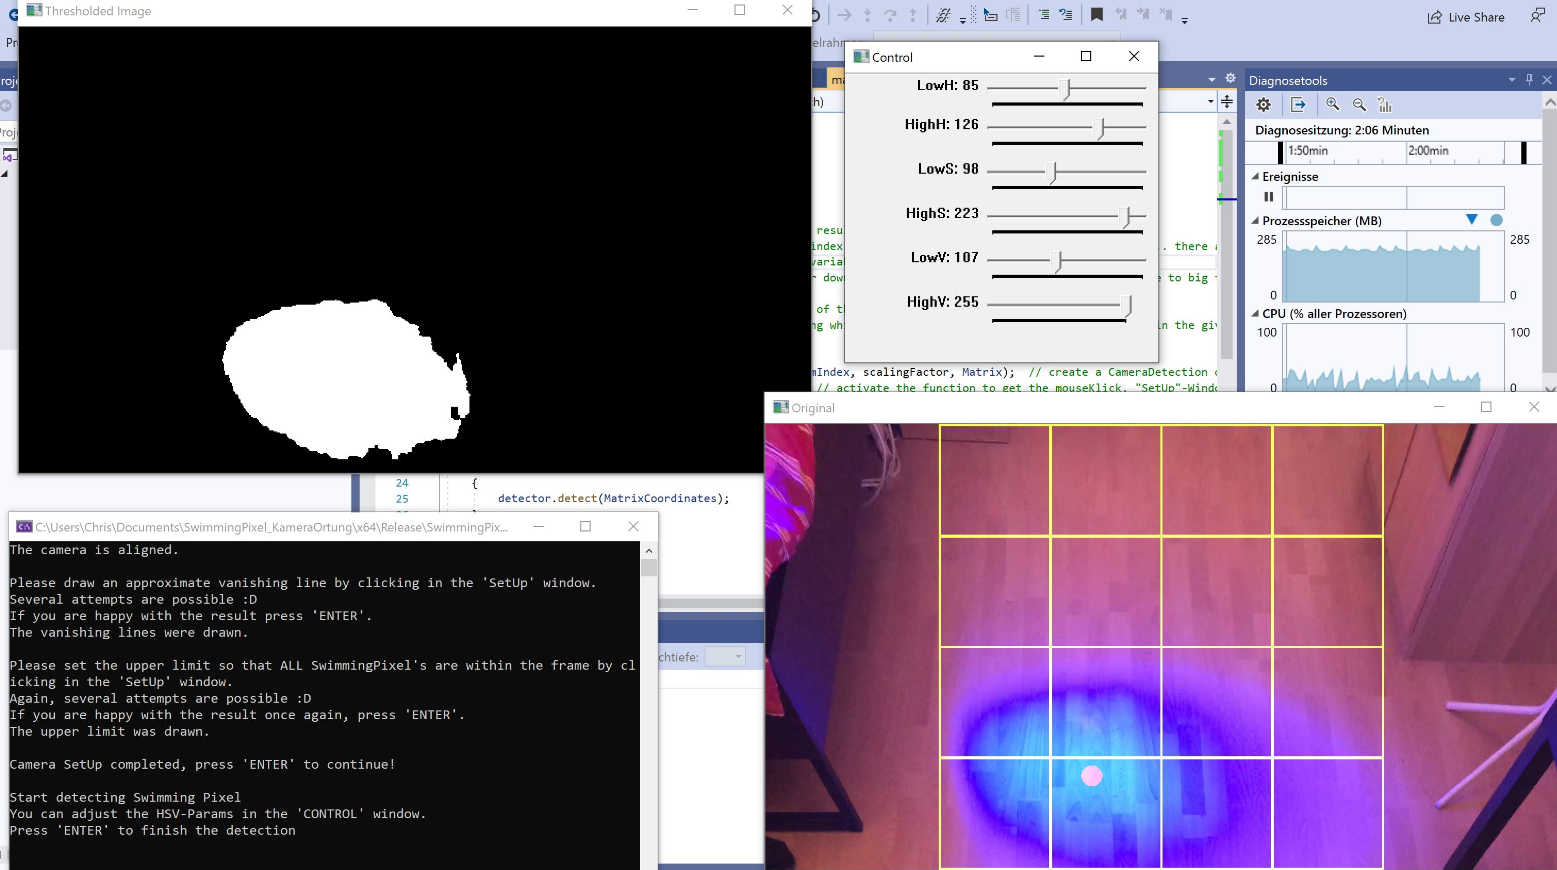Click the export arrow icon in Diagnosetools
The image size is (1557, 870).
1298,105
